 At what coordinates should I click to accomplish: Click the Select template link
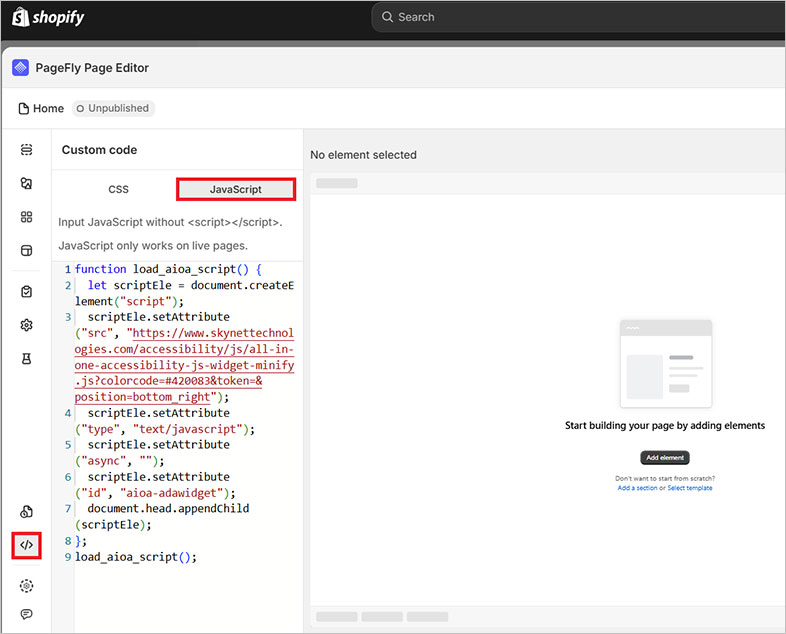click(690, 488)
